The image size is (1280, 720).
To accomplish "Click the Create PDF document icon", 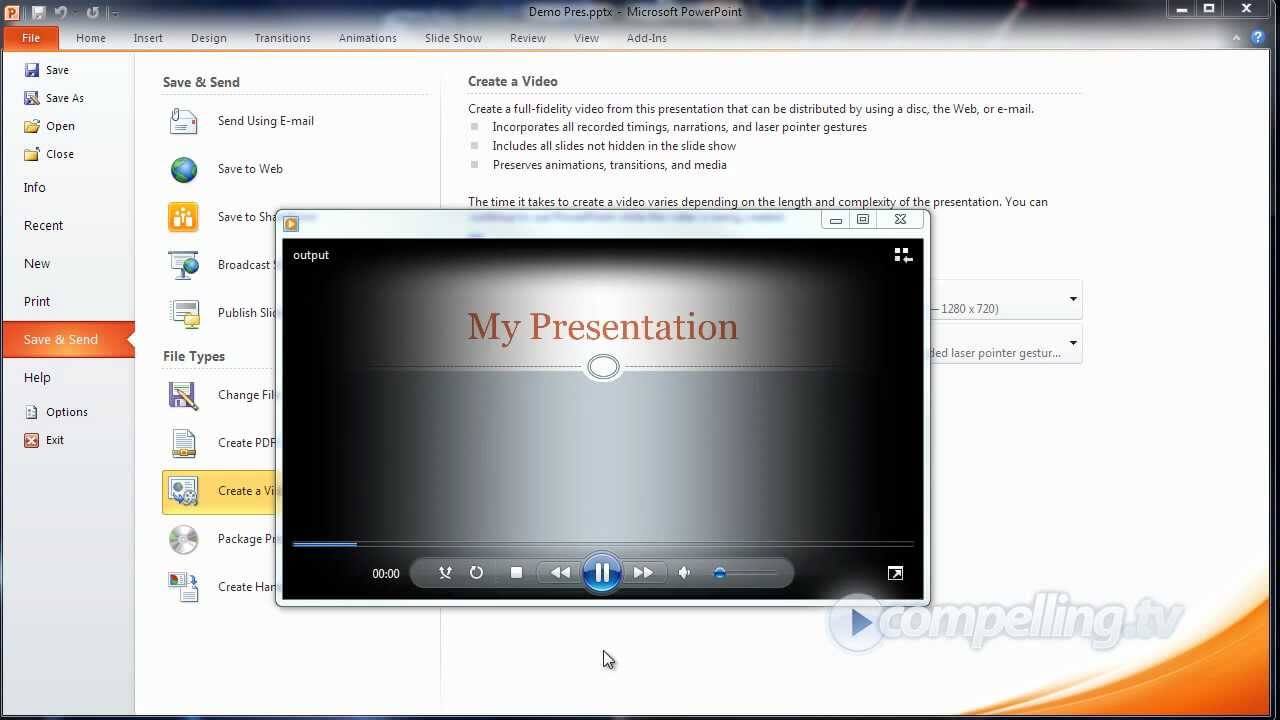I will (184, 443).
